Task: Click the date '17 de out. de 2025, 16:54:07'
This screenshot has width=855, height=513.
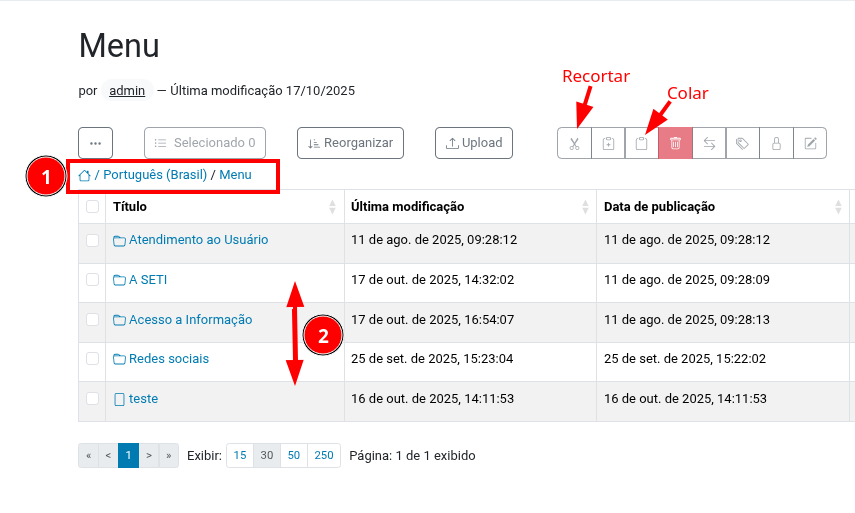Action: pyautogui.click(x=432, y=319)
